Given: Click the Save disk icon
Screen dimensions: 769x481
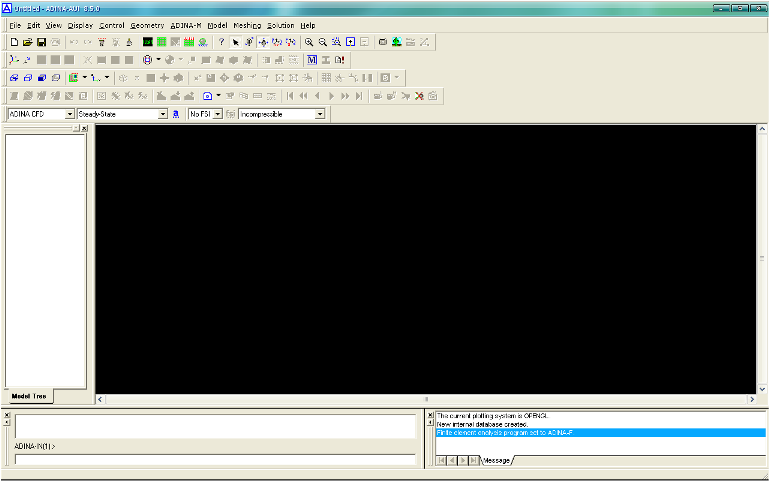Looking at the screenshot, I should point(41,42).
